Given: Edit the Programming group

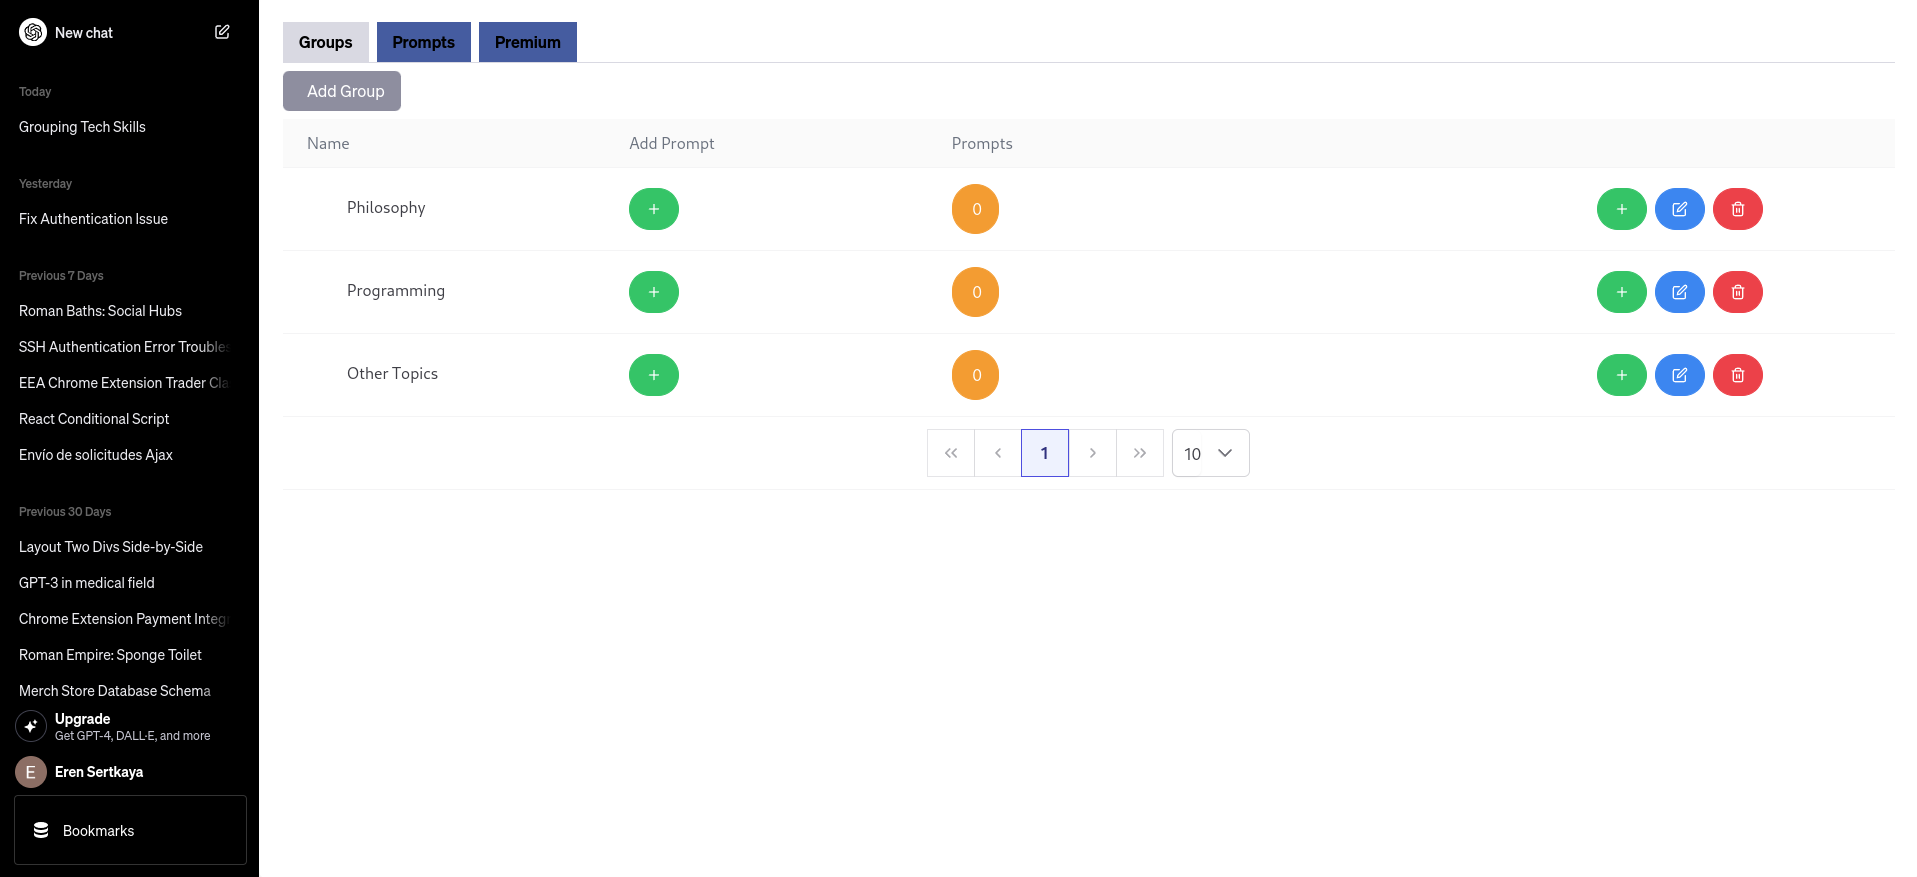Looking at the screenshot, I should point(1679,292).
